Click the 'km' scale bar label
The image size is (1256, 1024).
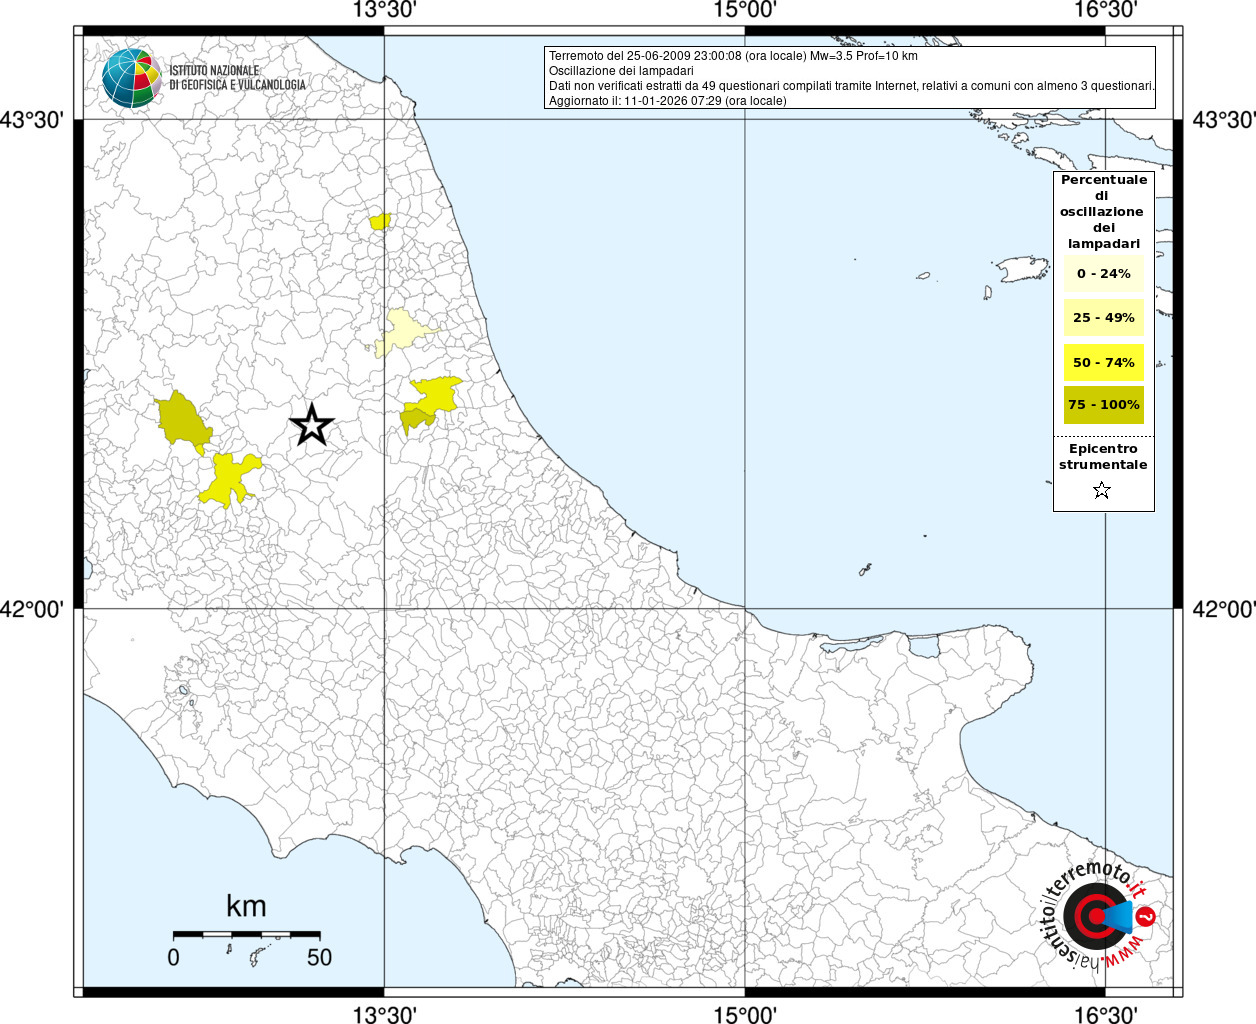pos(246,906)
